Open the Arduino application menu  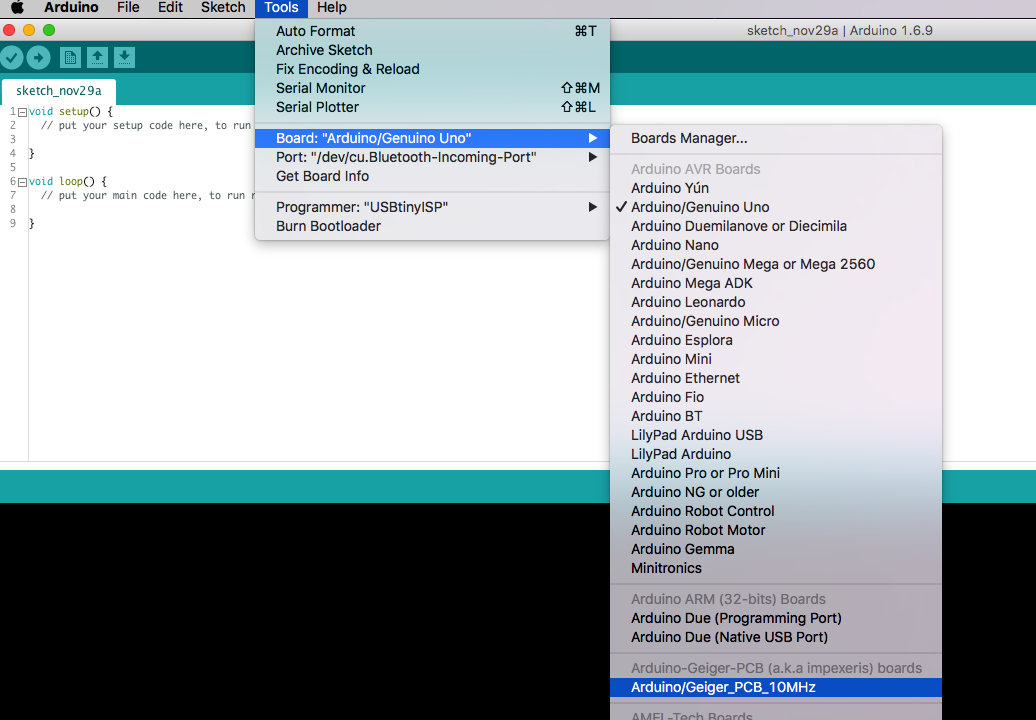[71, 7]
